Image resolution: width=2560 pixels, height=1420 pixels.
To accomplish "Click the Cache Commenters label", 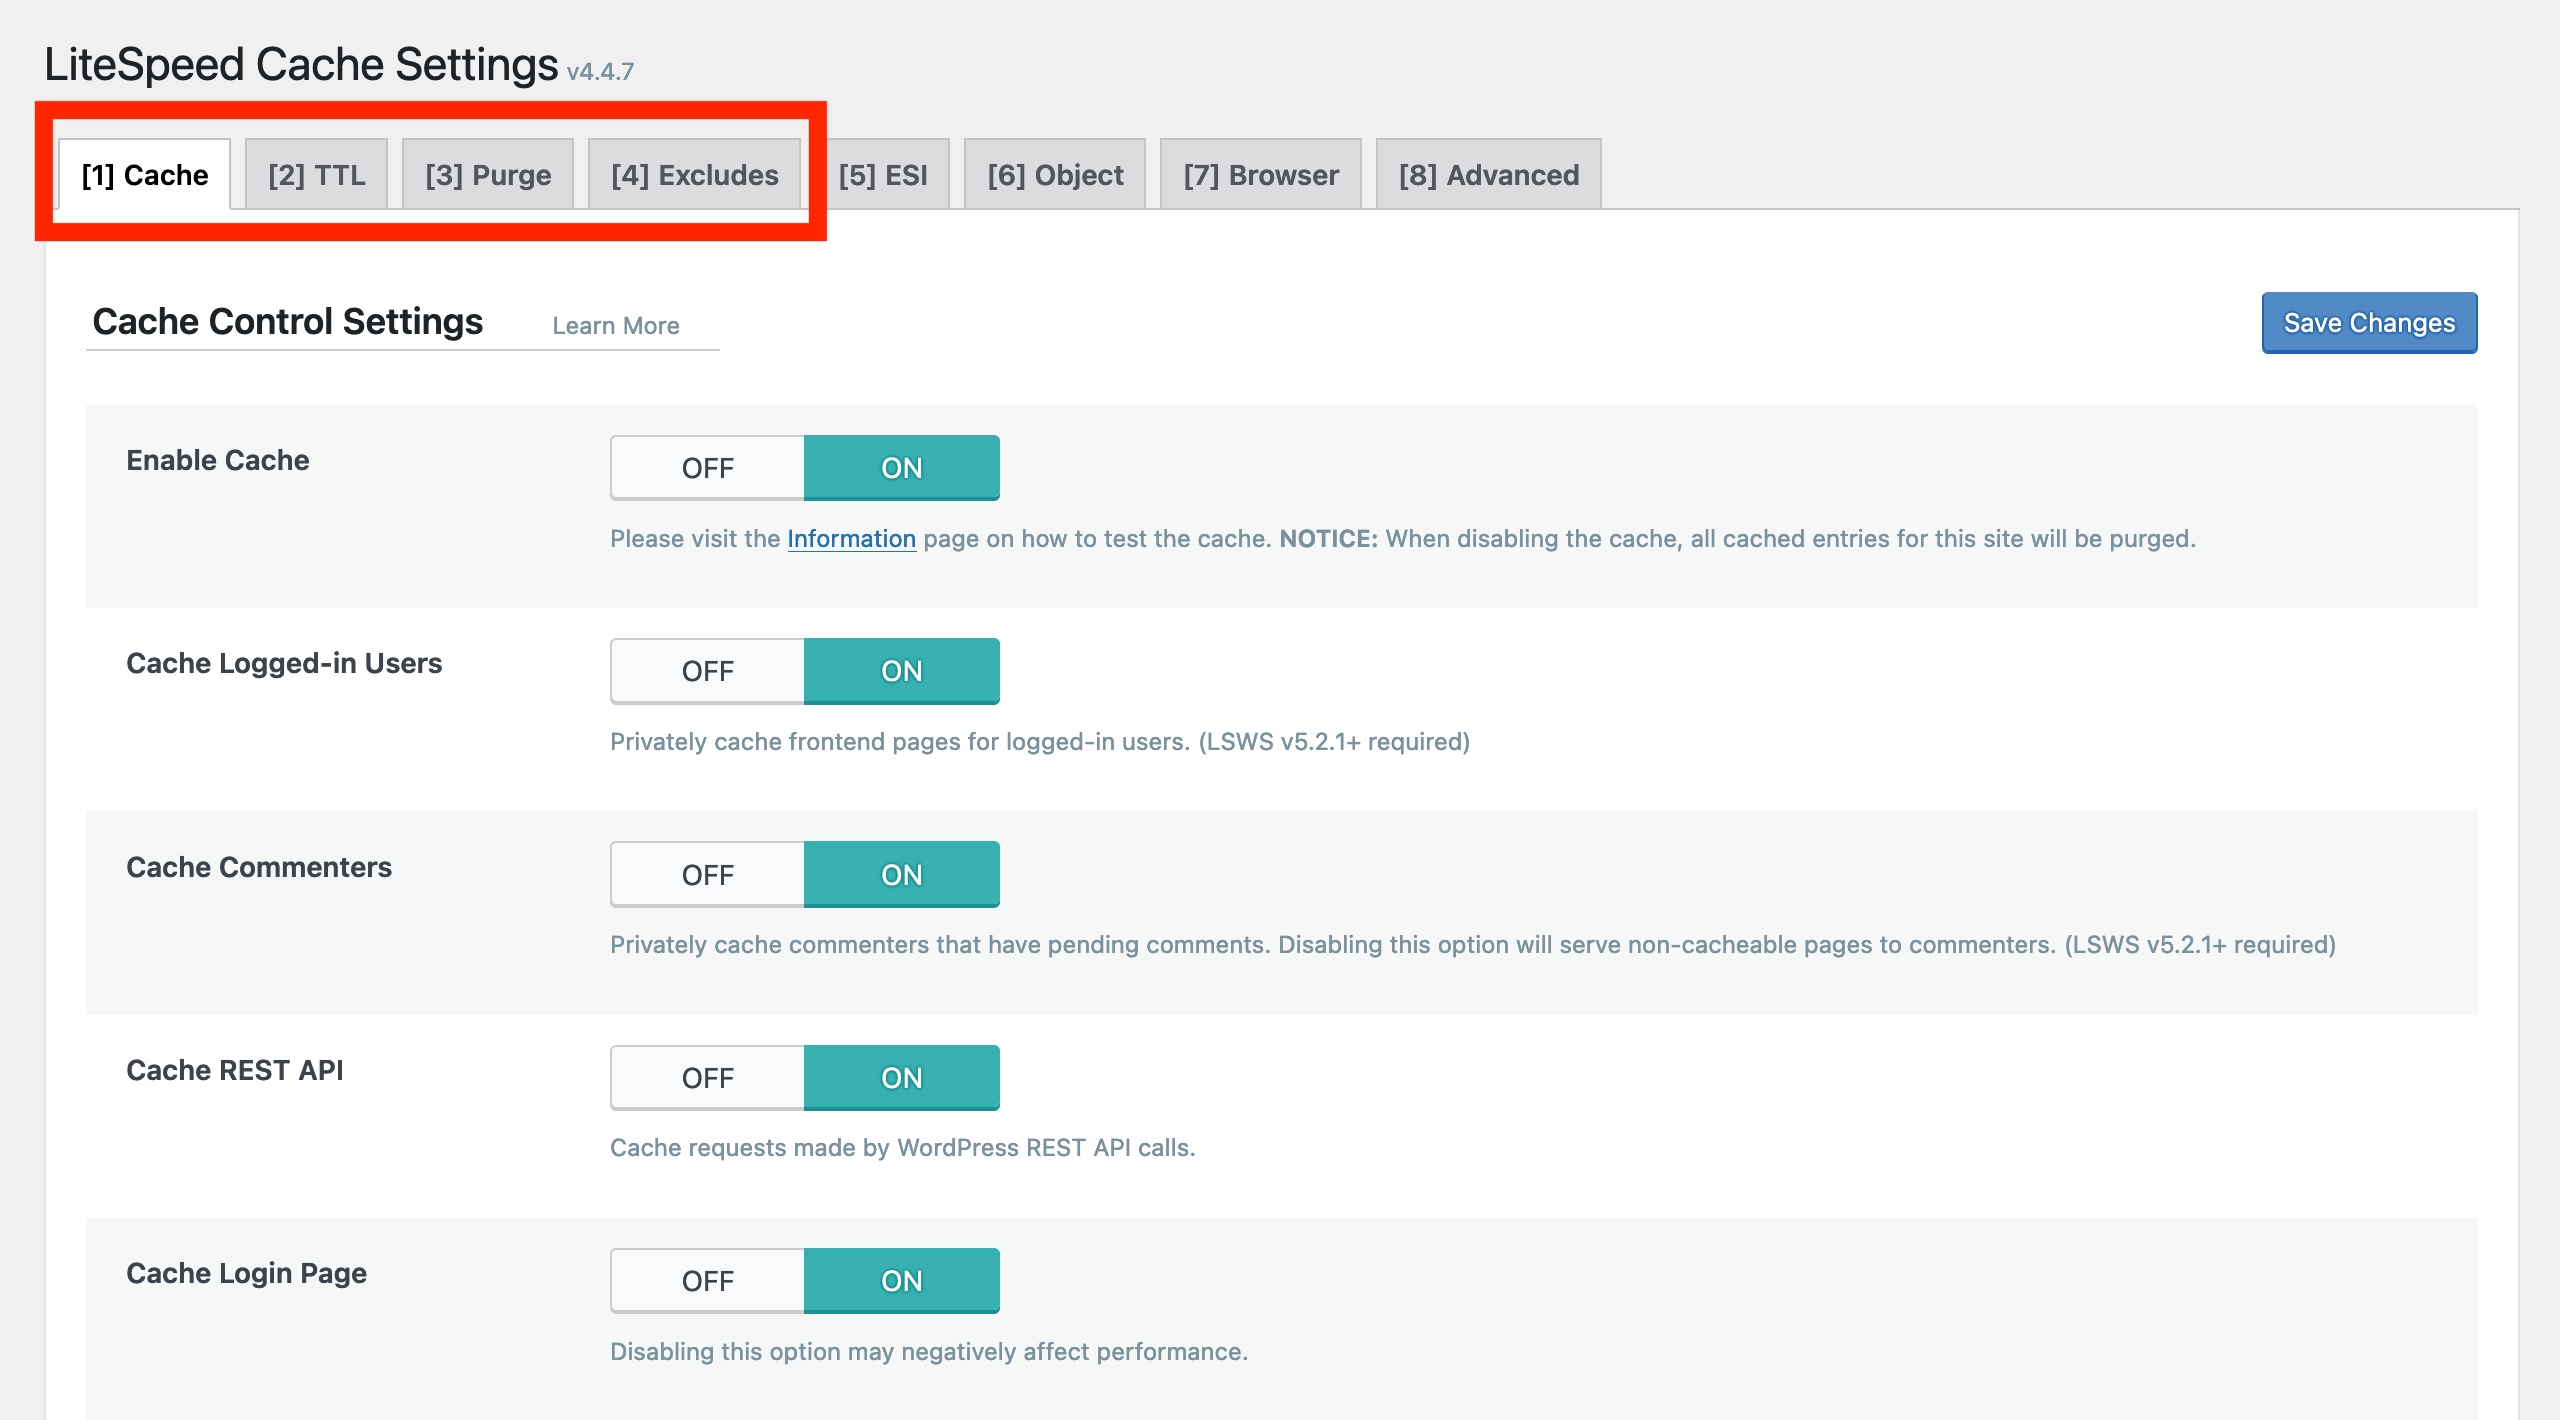I will [259, 867].
